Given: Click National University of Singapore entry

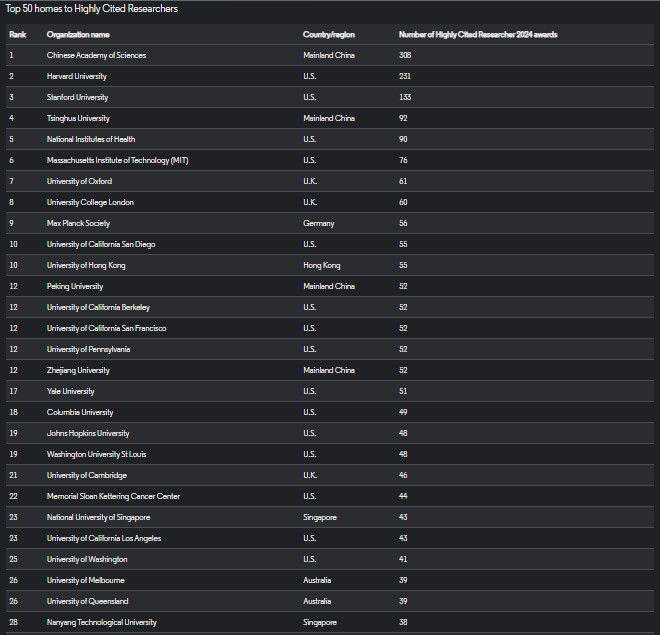Looking at the screenshot, I should 98,517.
